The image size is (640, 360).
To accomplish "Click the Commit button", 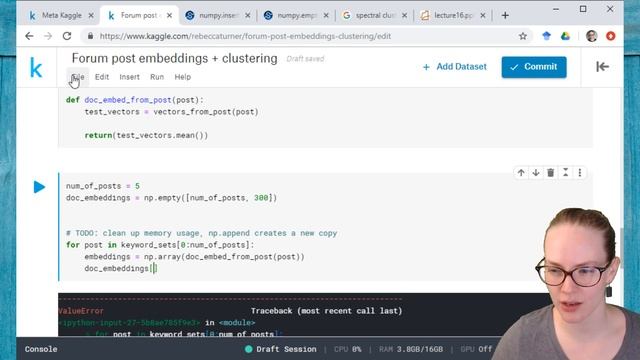I will click(x=534, y=67).
